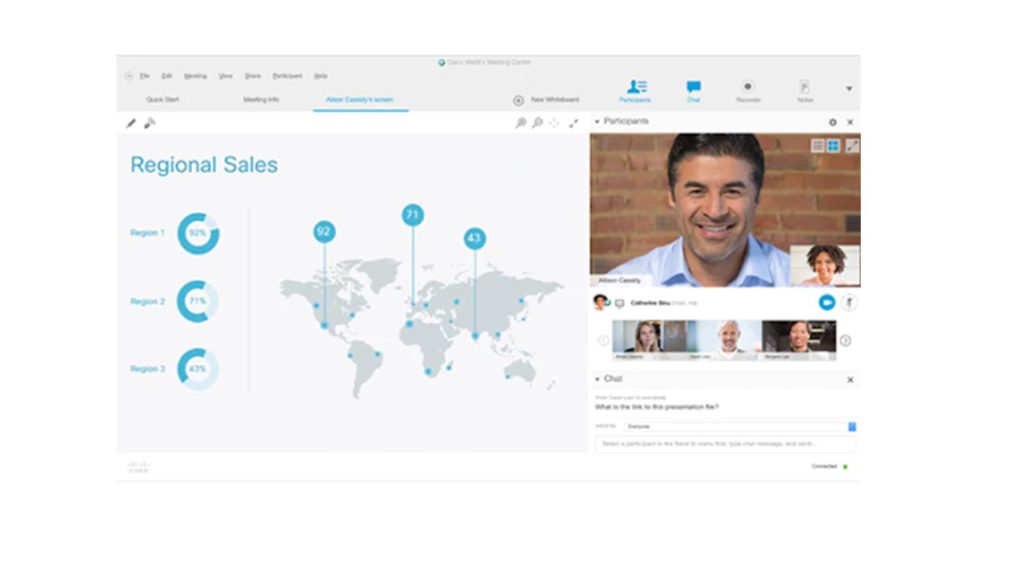Switch to the Quick Start tab

[163, 100]
